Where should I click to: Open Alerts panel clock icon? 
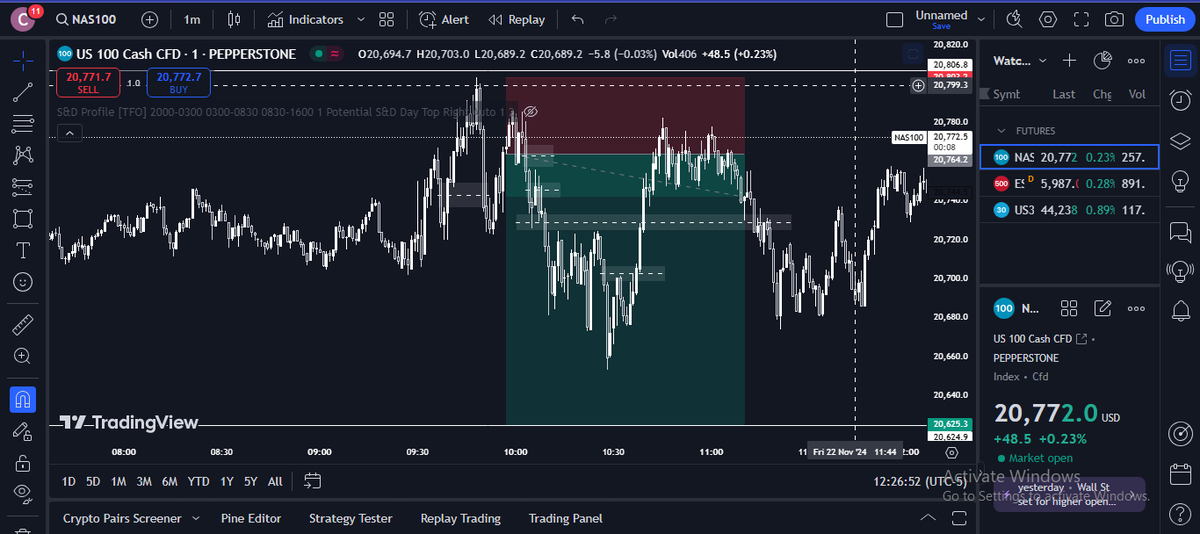click(x=1180, y=99)
